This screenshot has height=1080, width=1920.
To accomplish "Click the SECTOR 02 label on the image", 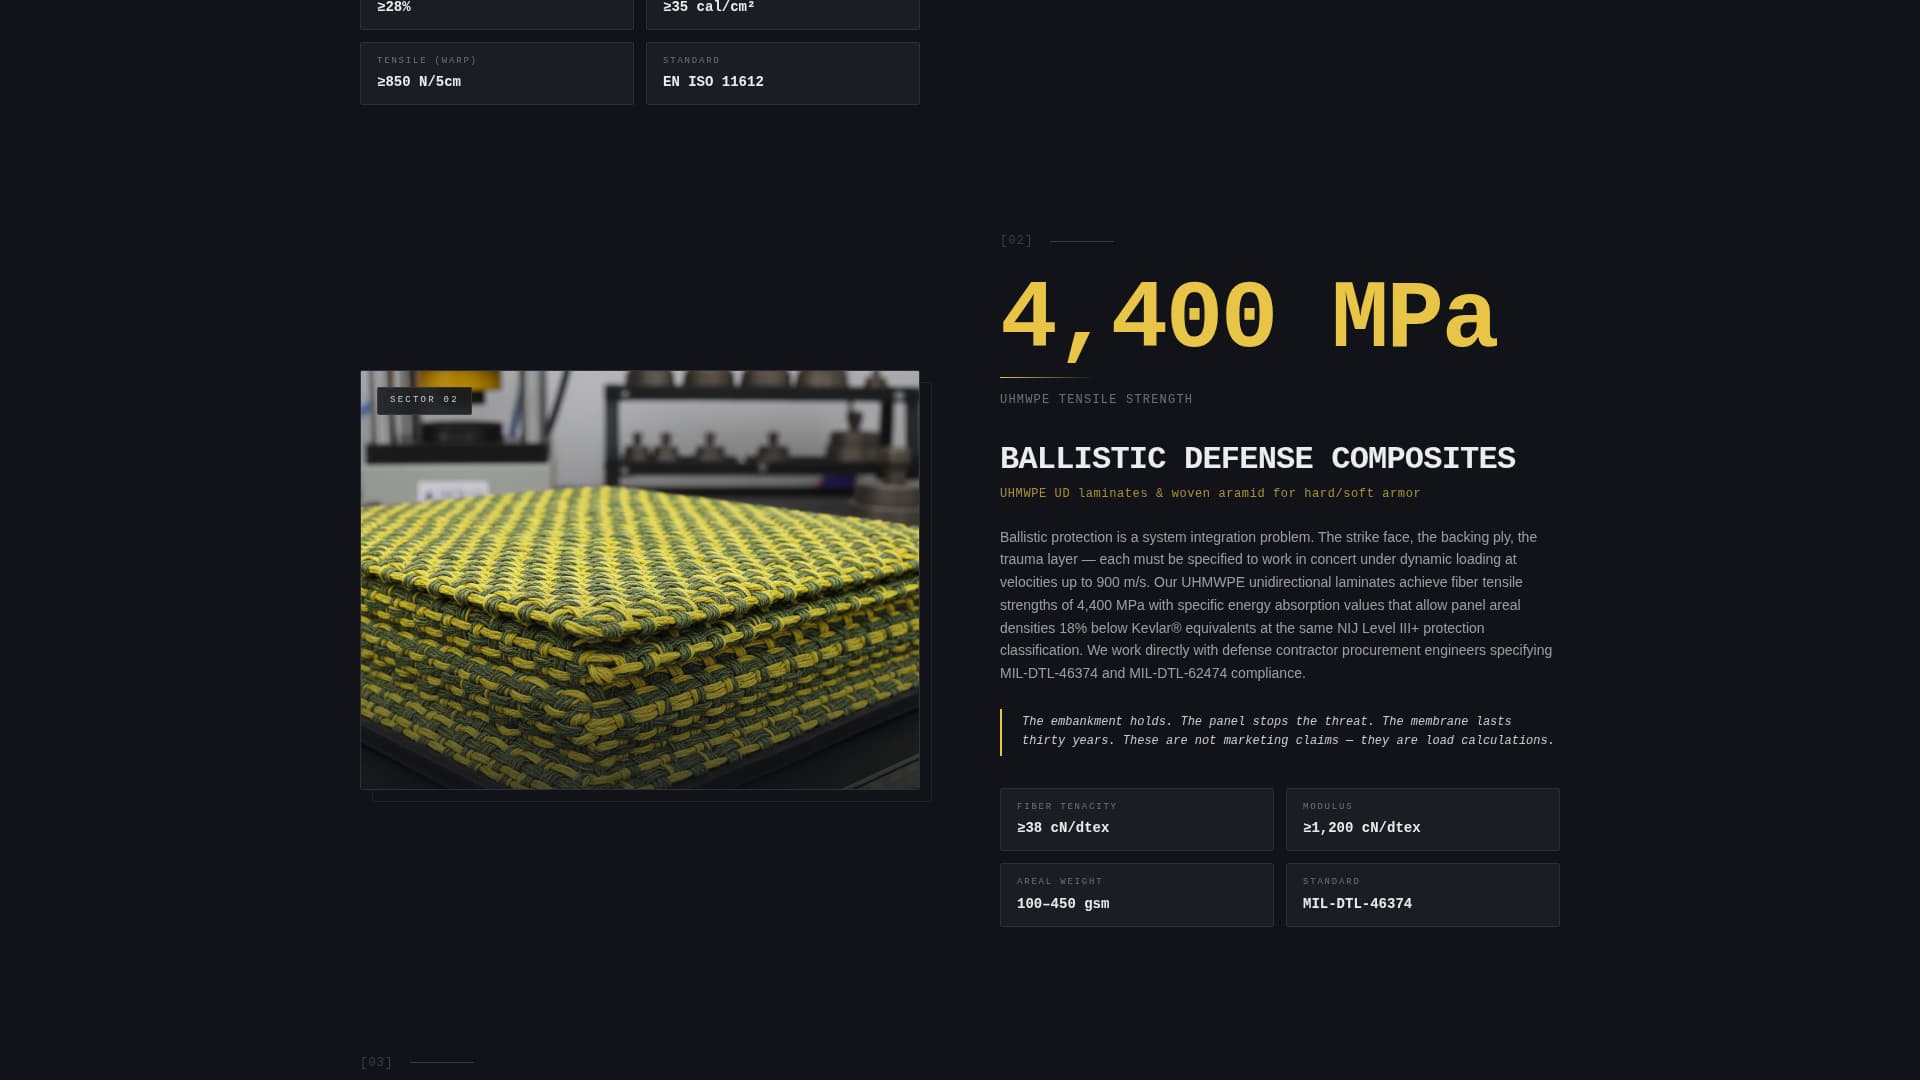I will pos(423,400).
